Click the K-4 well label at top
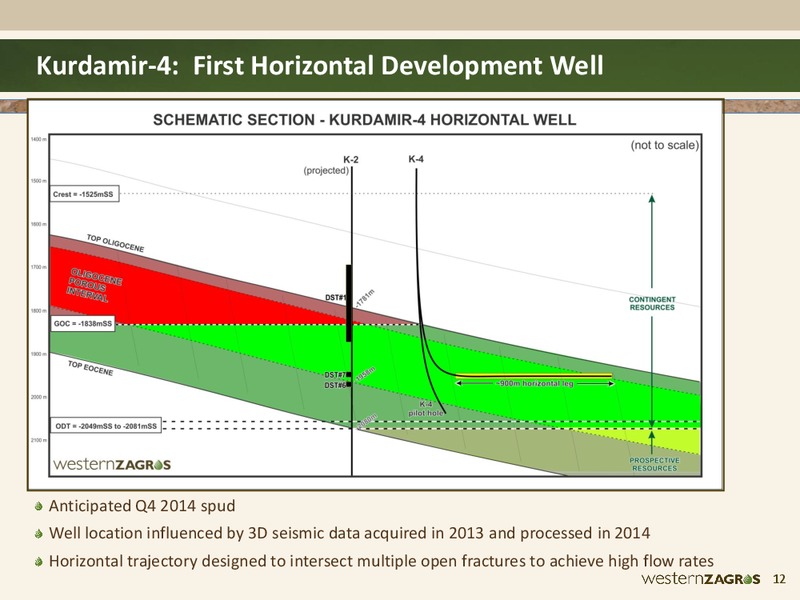Viewport: 800px width, 600px height. click(x=416, y=159)
